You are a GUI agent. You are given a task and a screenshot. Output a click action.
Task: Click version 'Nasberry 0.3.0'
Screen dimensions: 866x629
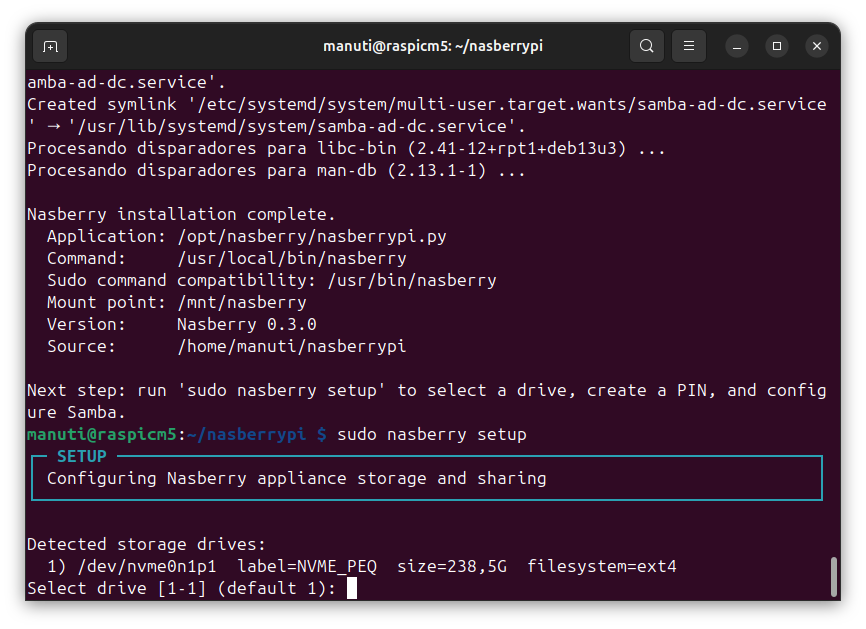(246, 324)
